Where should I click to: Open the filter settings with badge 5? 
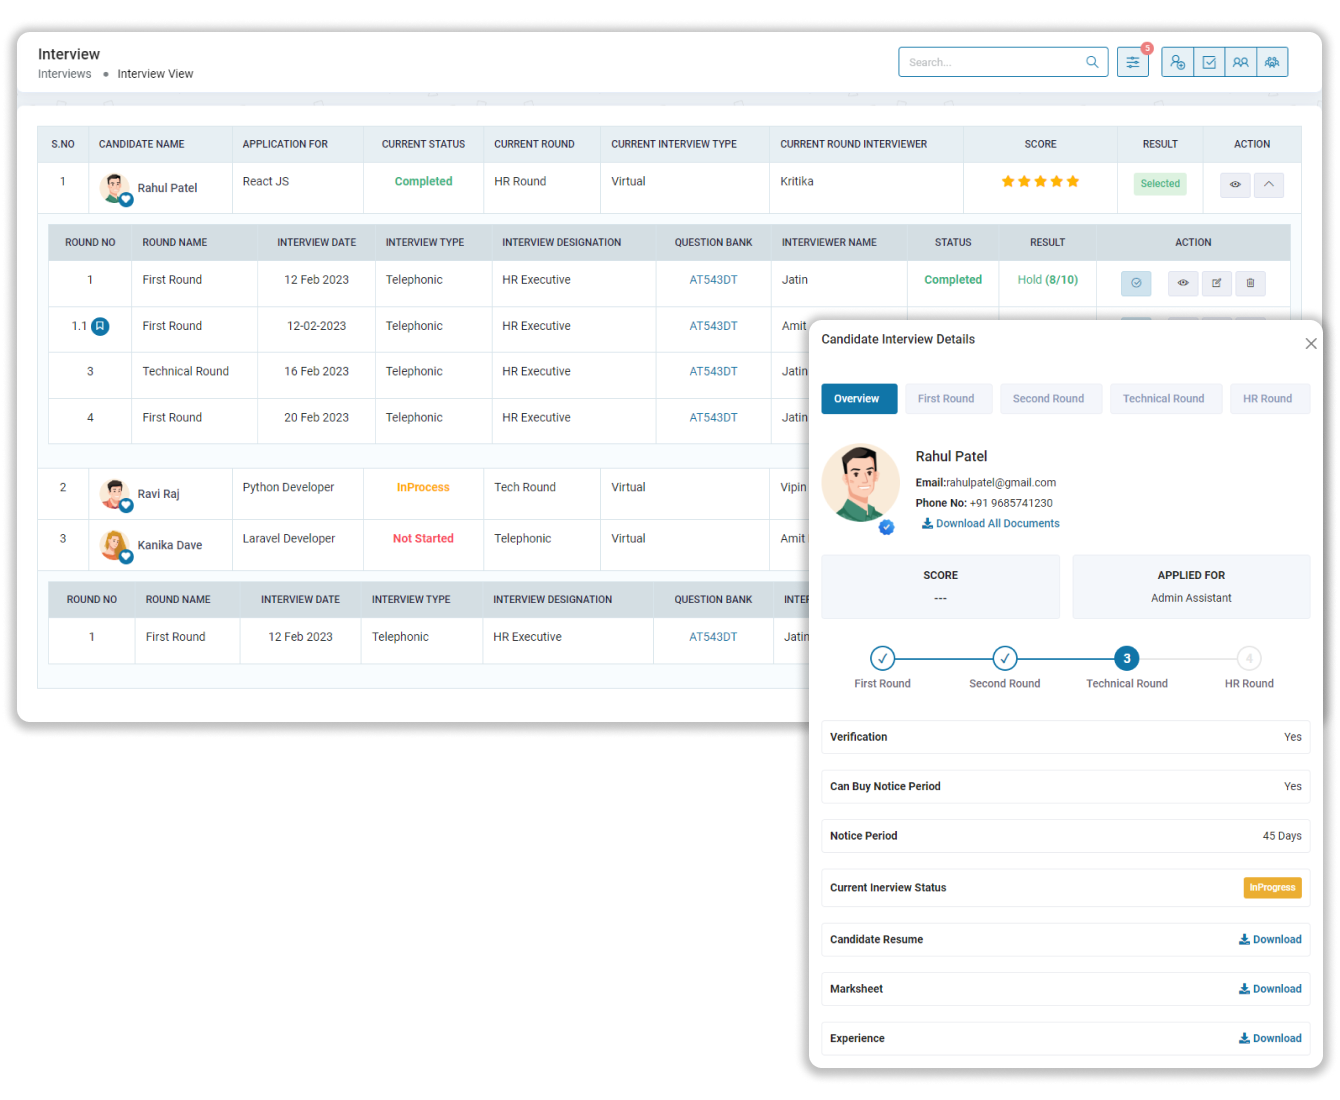click(1132, 62)
